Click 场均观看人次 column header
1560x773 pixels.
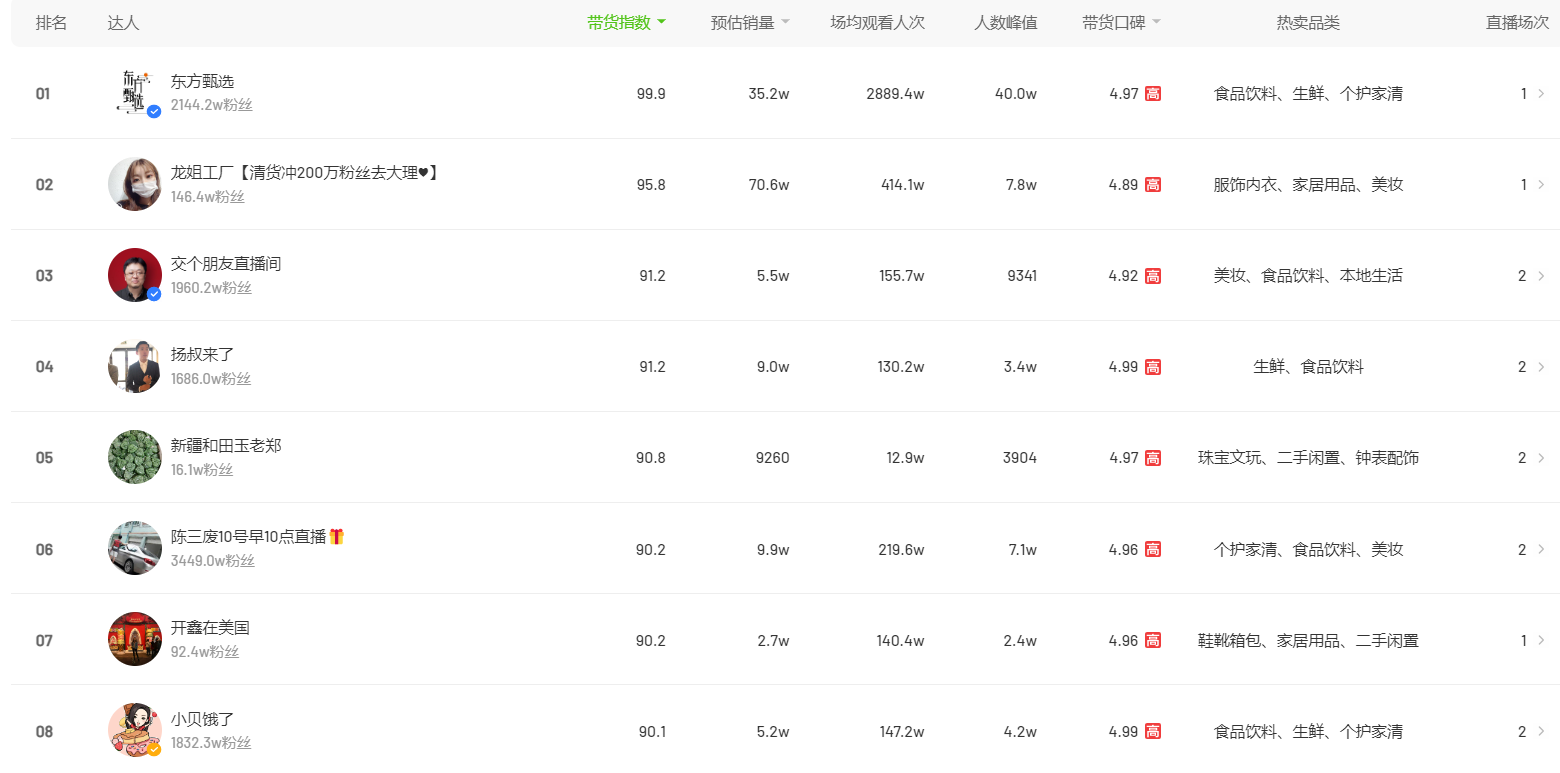point(877,23)
